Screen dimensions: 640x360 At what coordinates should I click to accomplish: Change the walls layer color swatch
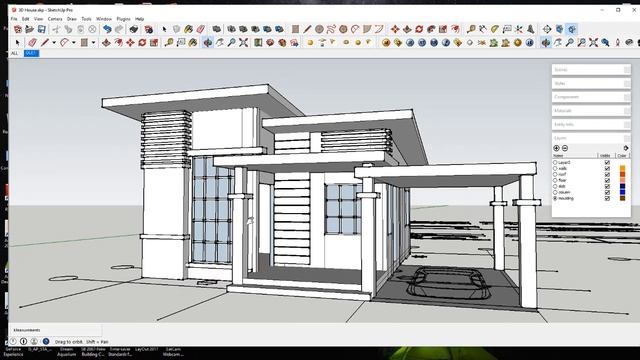(x=622, y=168)
